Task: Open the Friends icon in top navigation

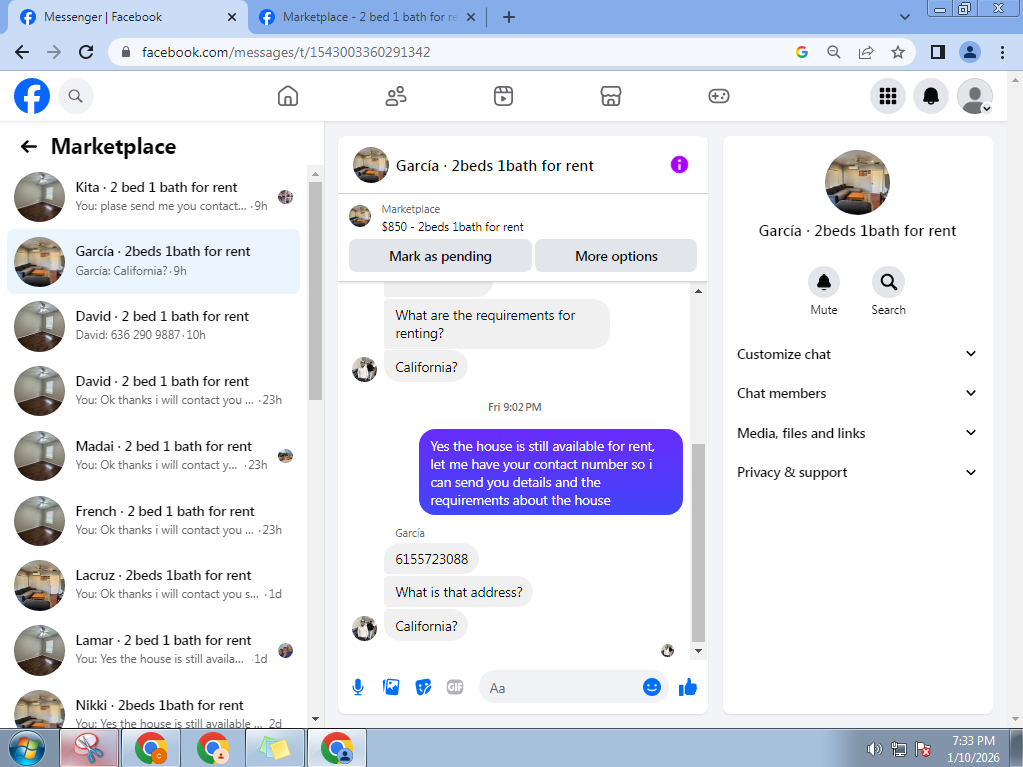Action: [395, 96]
